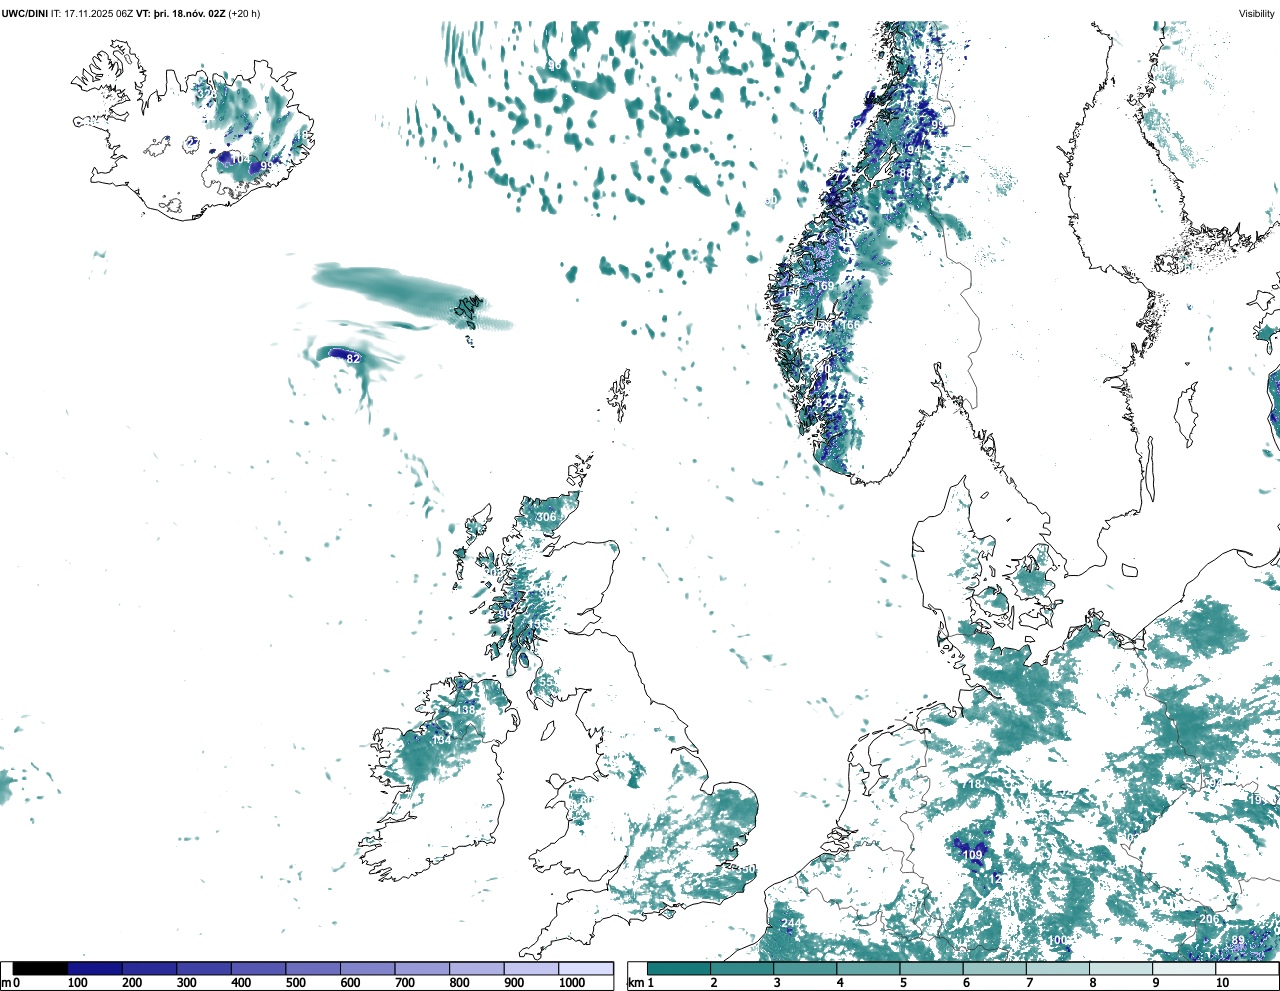Click the 109 value over Germany
The image size is (1280, 991).
click(x=973, y=855)
